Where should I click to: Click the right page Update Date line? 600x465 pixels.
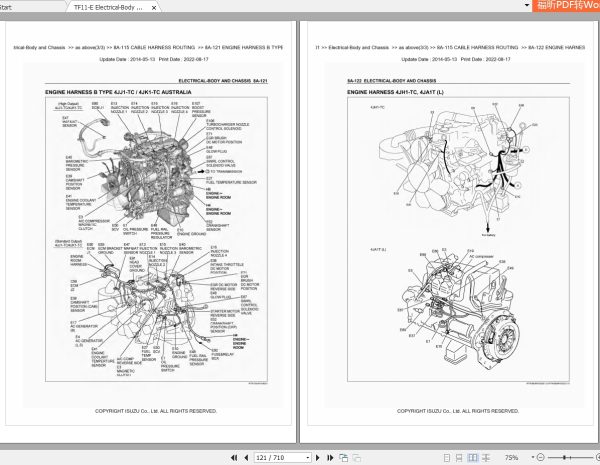[456, 59]
